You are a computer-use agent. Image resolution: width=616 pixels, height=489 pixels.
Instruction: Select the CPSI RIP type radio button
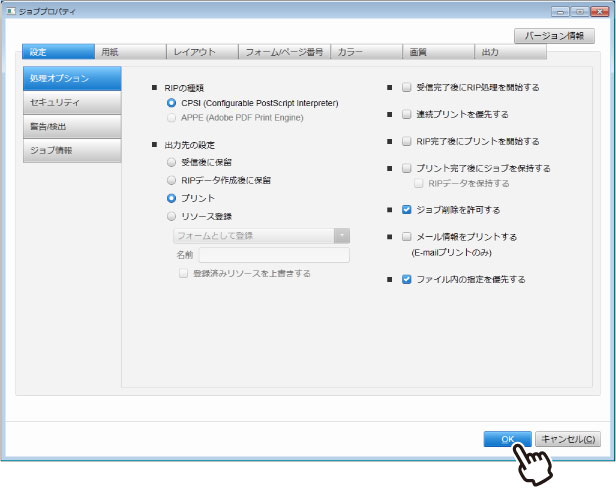171,103
